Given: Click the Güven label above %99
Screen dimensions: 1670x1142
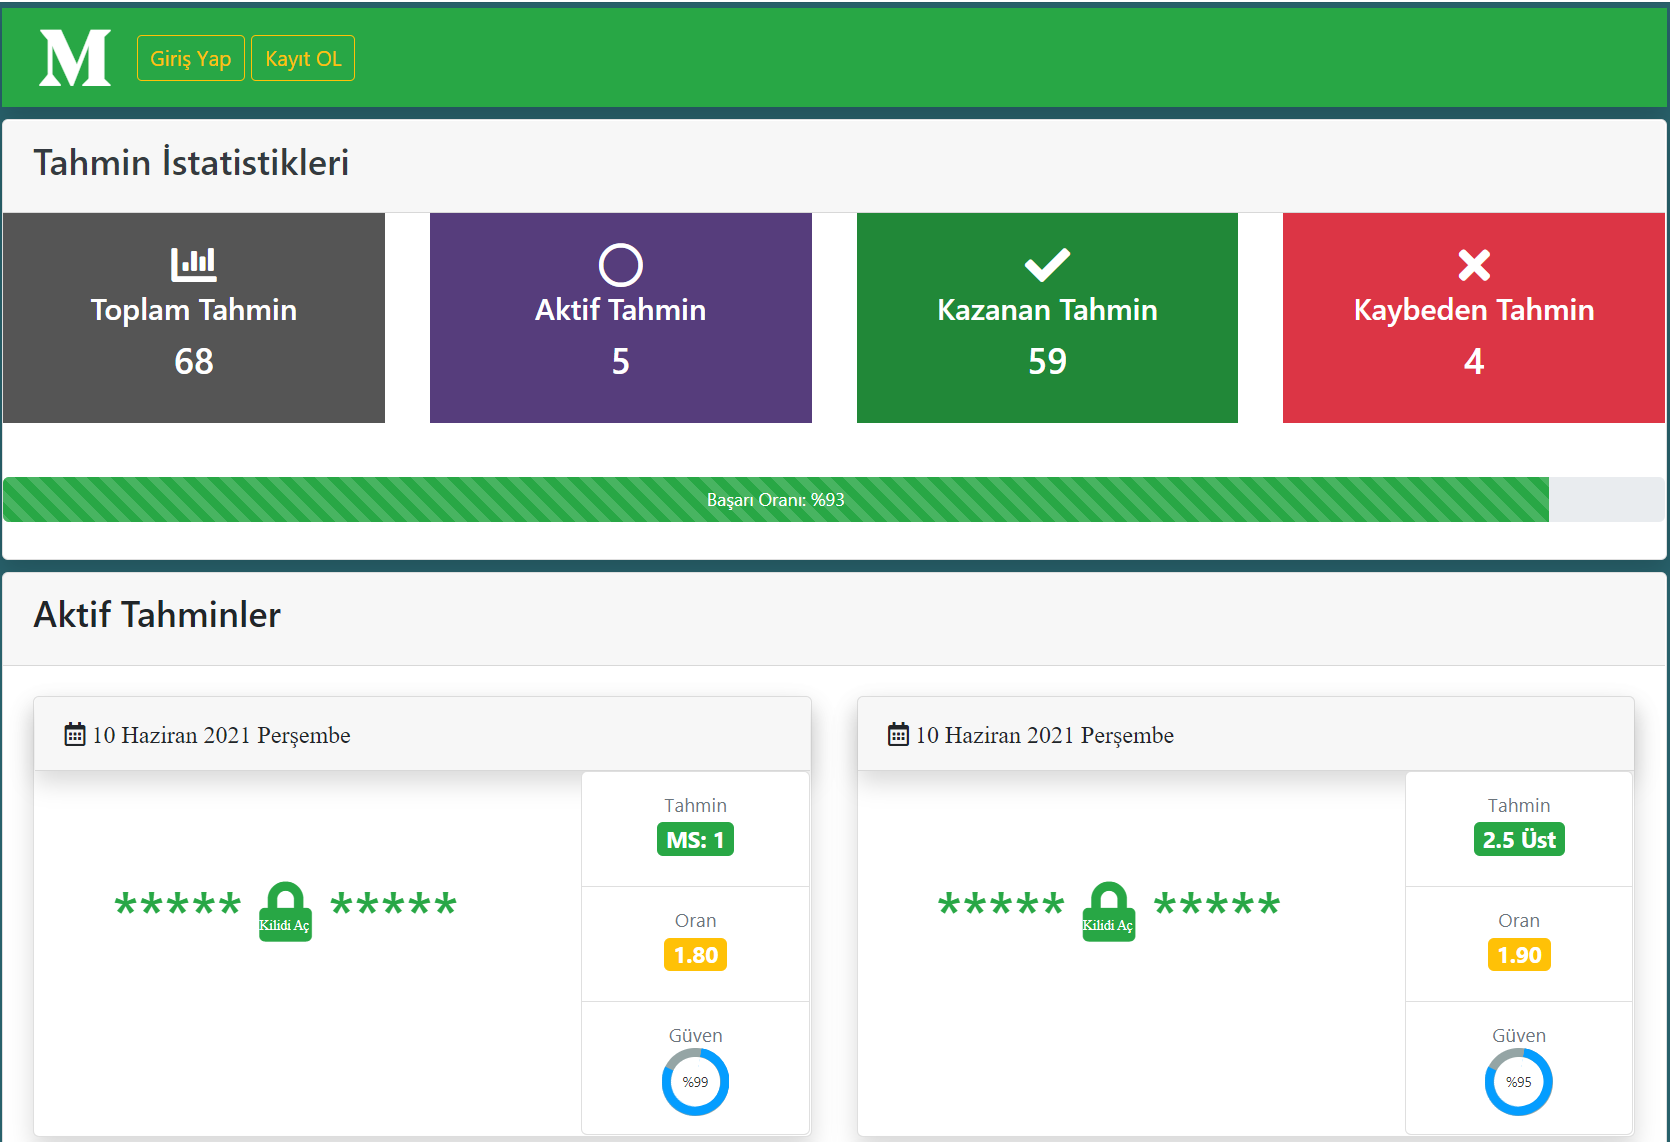Looking at the screenshot, I should (695, 1035).
